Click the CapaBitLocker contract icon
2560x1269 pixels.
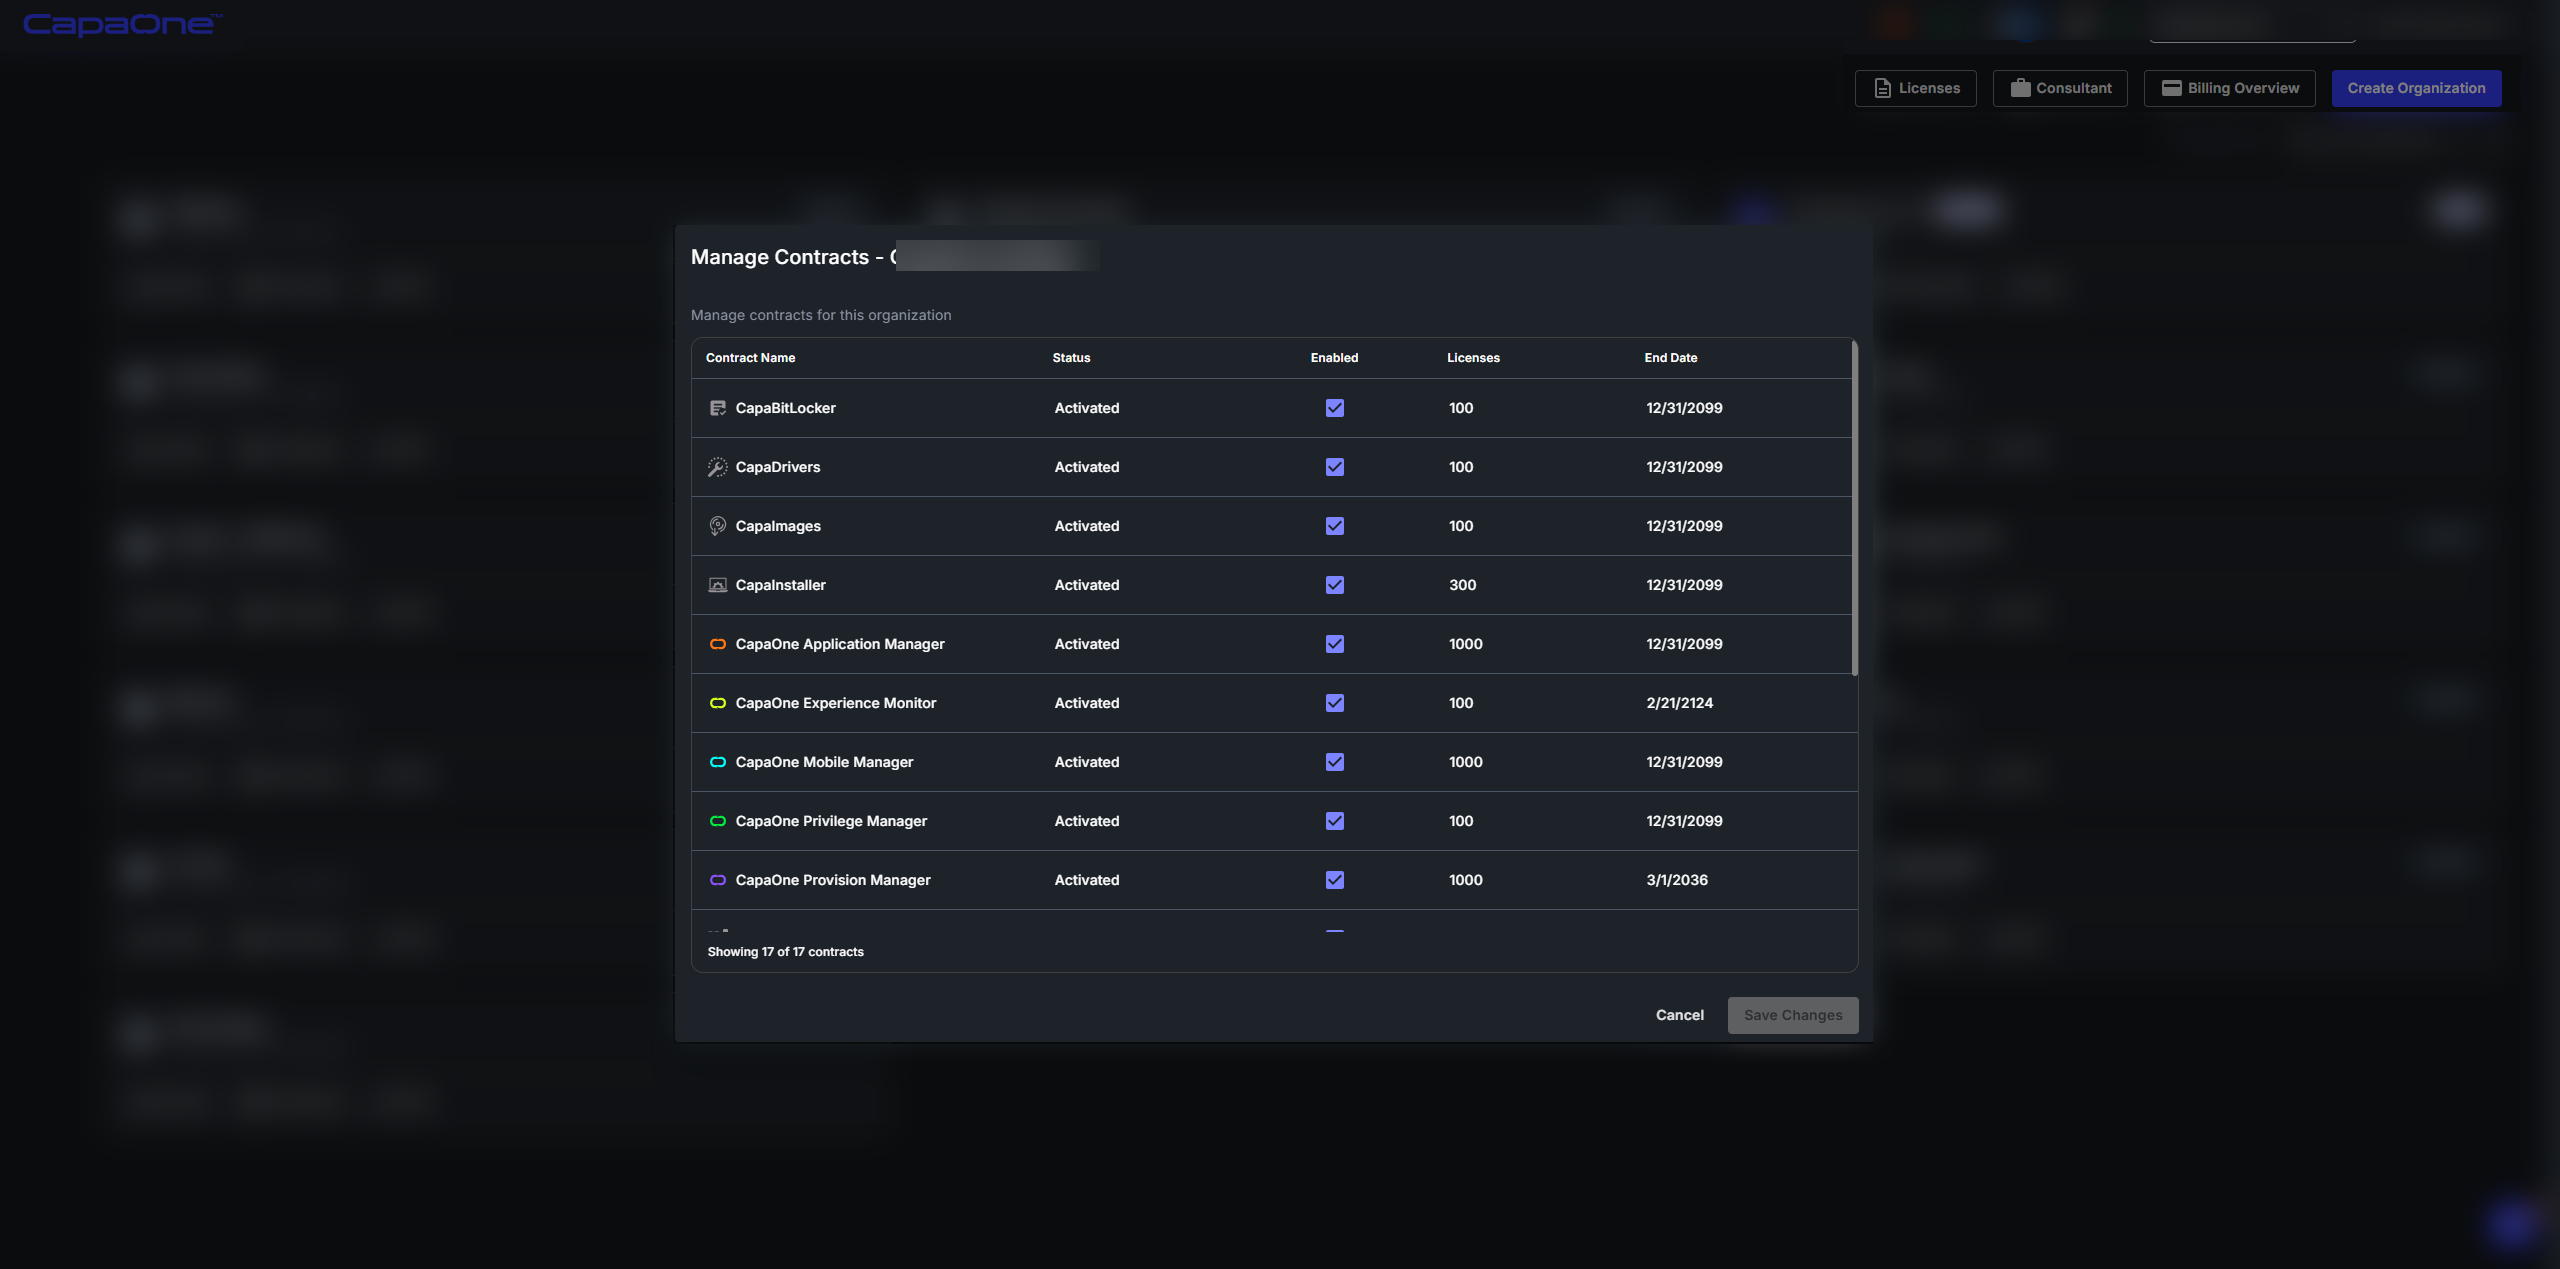point(717,408)
